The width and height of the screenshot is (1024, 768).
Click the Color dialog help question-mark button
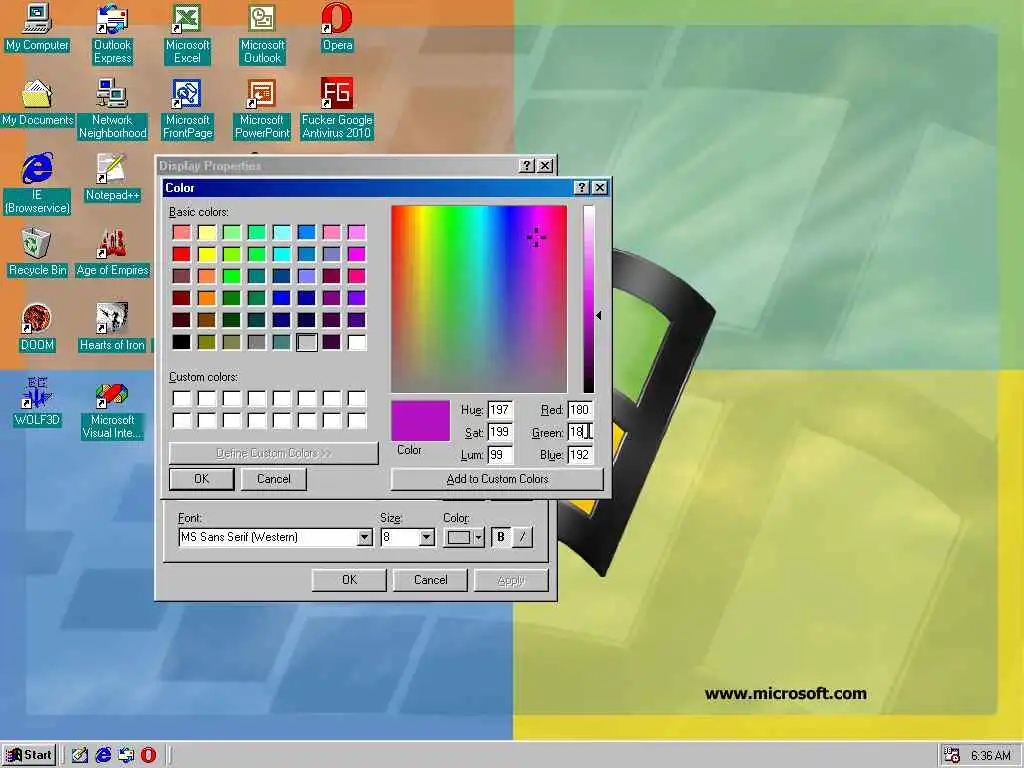pyautogui.click(x=581, y=188)
